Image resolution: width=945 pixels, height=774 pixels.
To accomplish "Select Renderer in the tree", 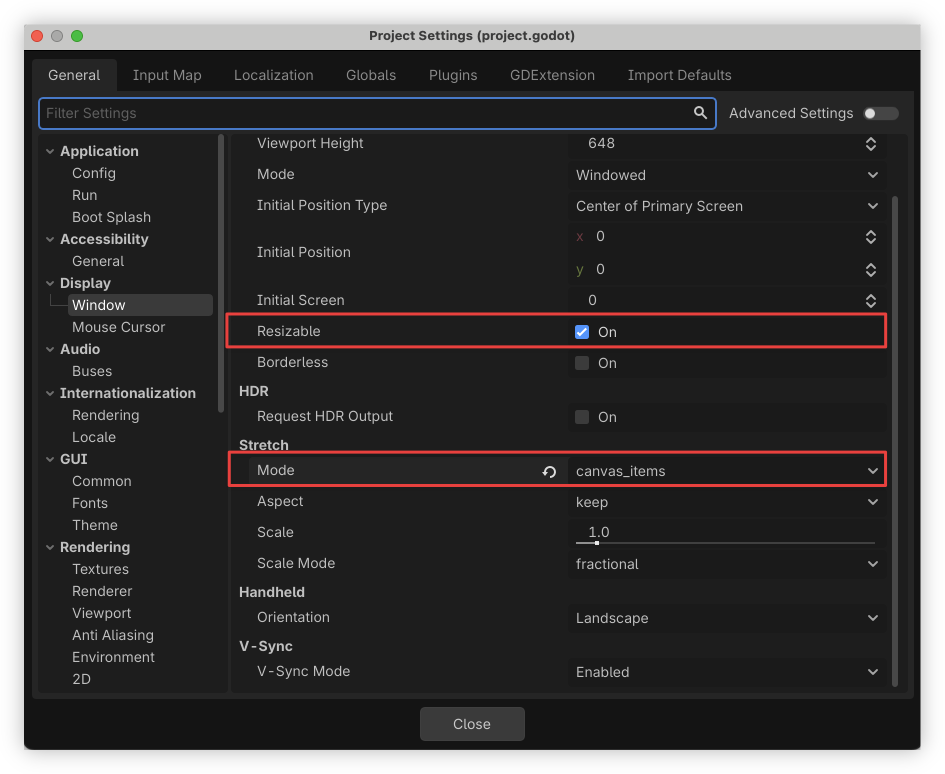I will (102, 591).
